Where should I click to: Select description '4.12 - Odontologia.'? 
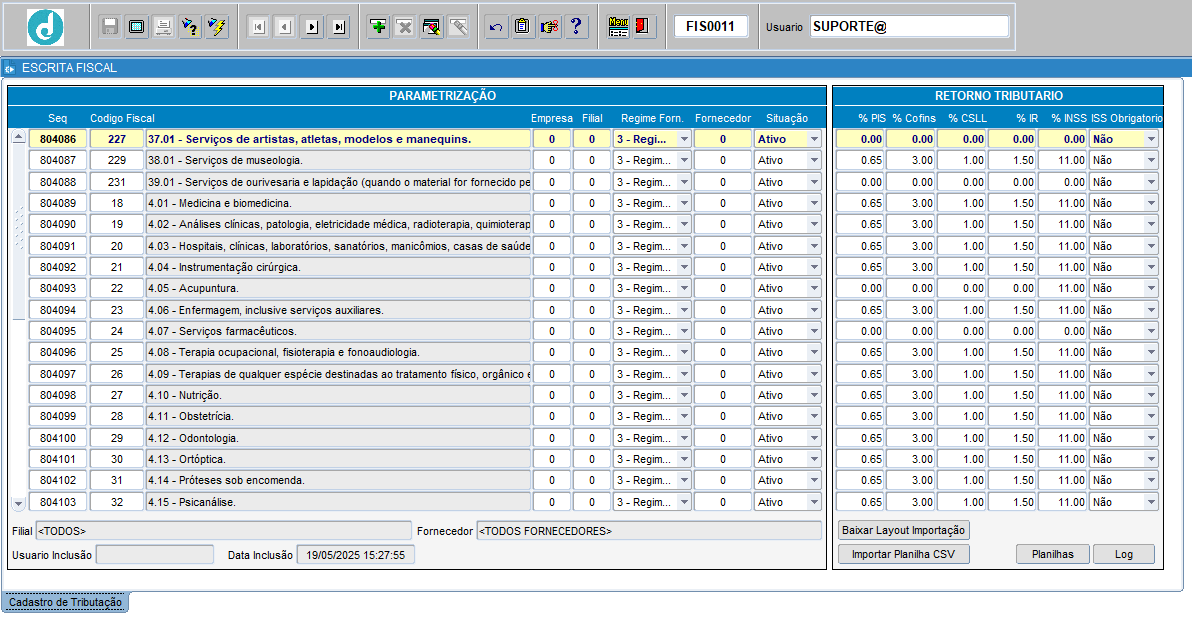pyautogui.click(x=338, y=438)
